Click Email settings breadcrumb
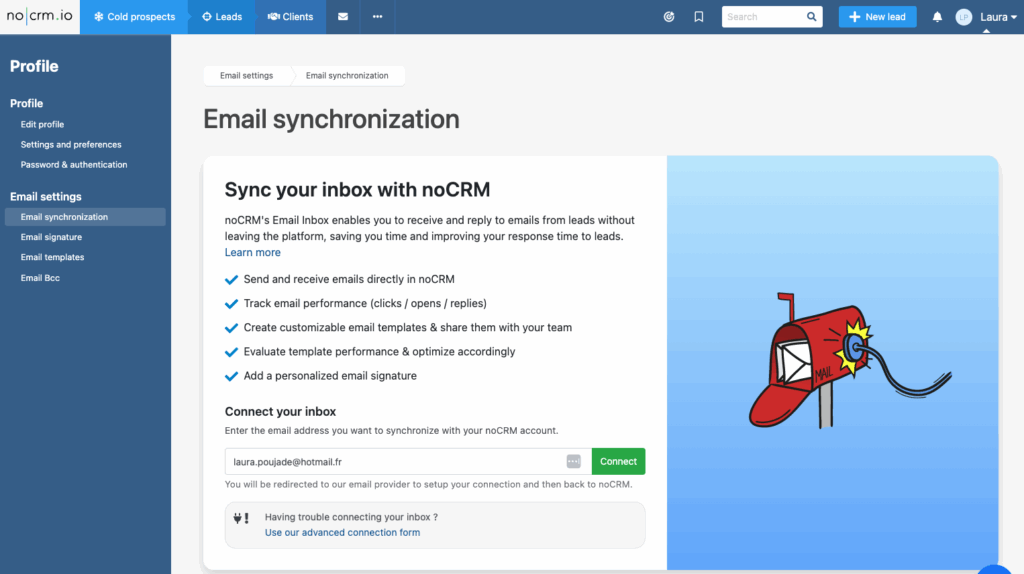The width and height of the screenshot is (1024, 574). pyautogui.click(x=246, y=76)
